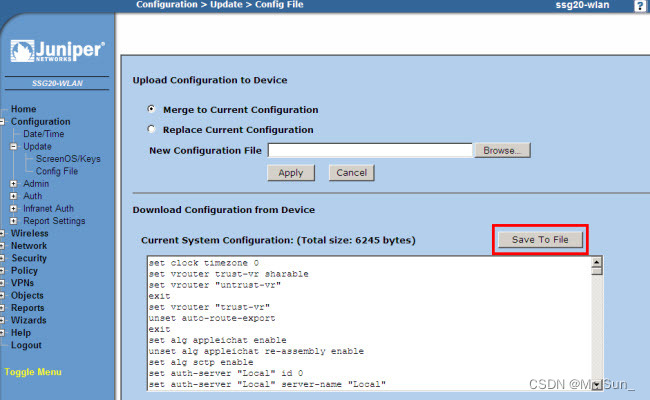Image resolution: width=650 pixels, height=400 pixels.
Task: Expand the Auth tree node
Action: [14, 196]
